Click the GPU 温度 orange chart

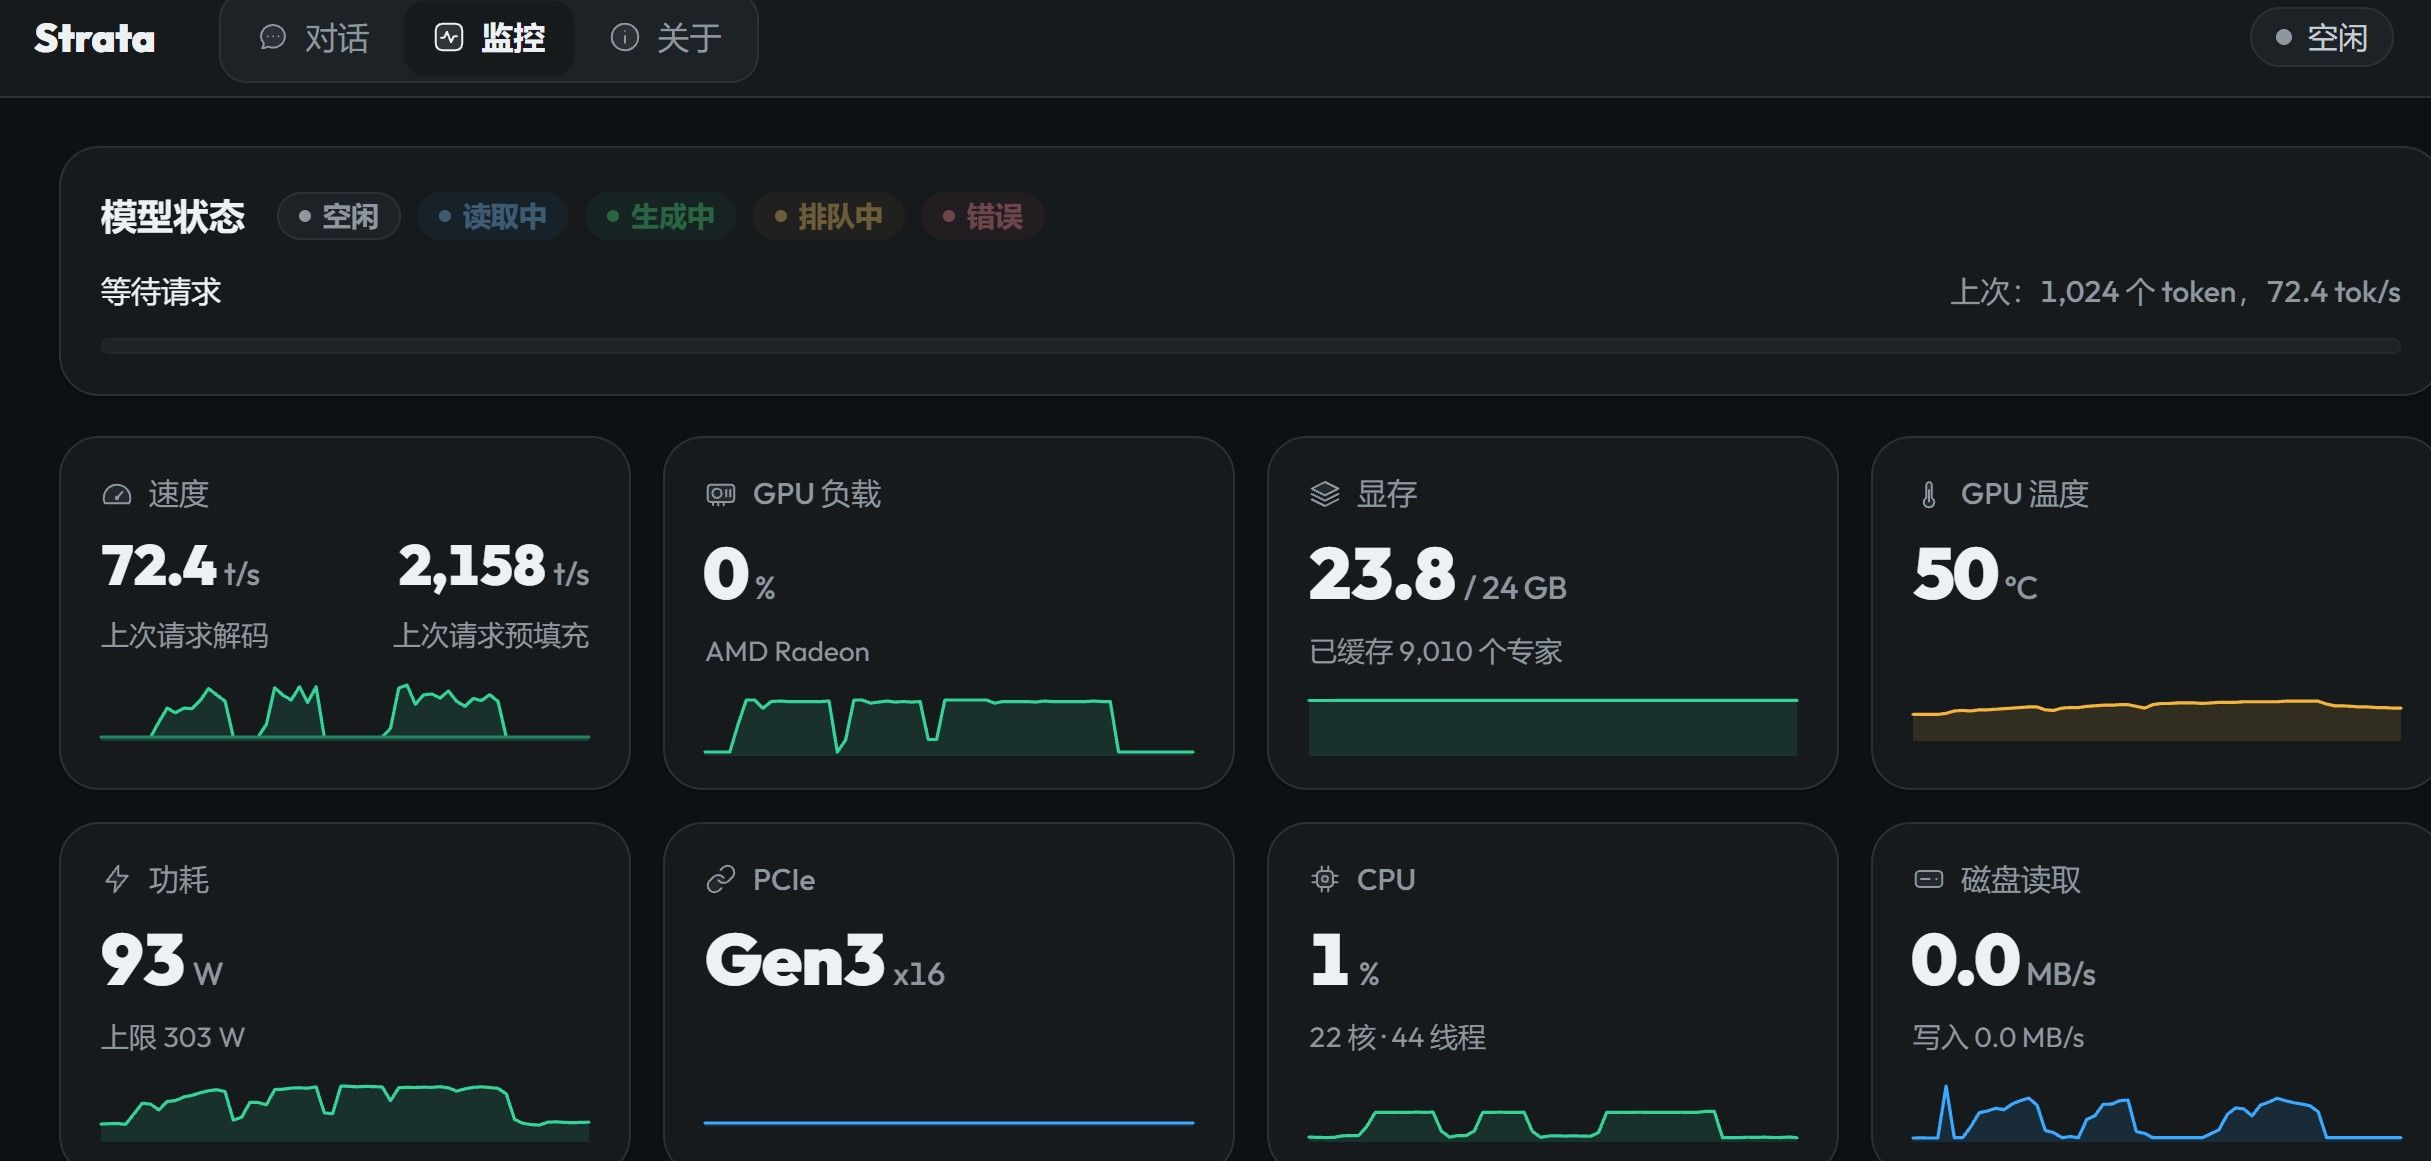point(2157,719)
